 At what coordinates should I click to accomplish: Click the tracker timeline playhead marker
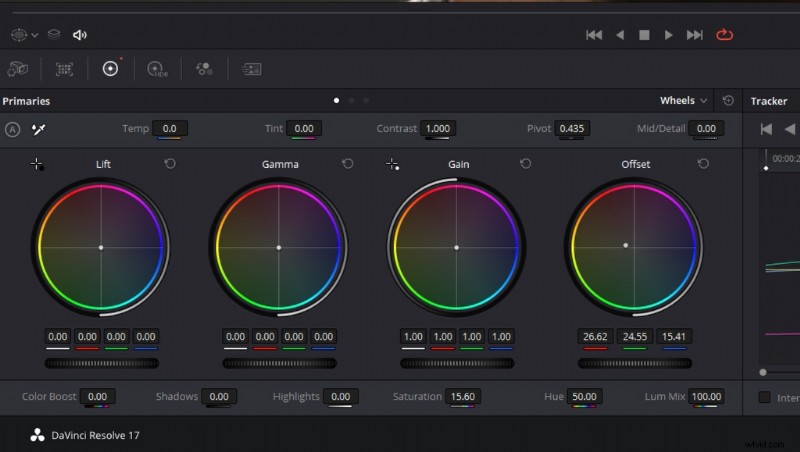[x=766, y=167]
